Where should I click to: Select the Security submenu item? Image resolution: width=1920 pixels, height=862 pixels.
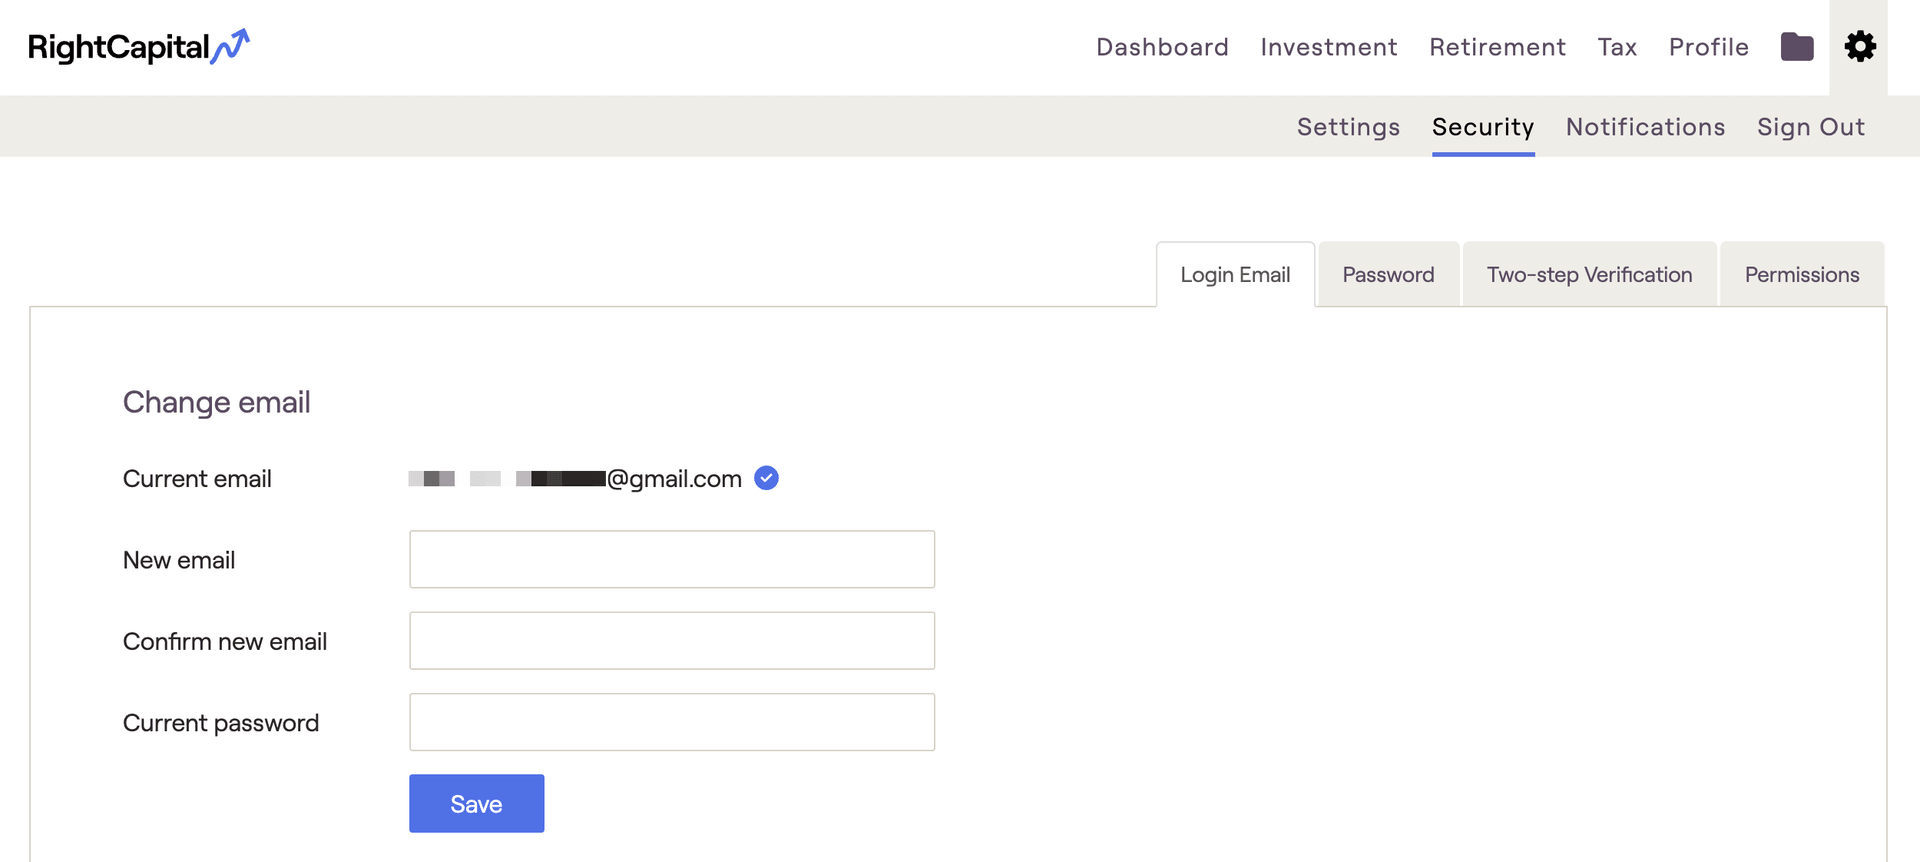point(1482,127)
